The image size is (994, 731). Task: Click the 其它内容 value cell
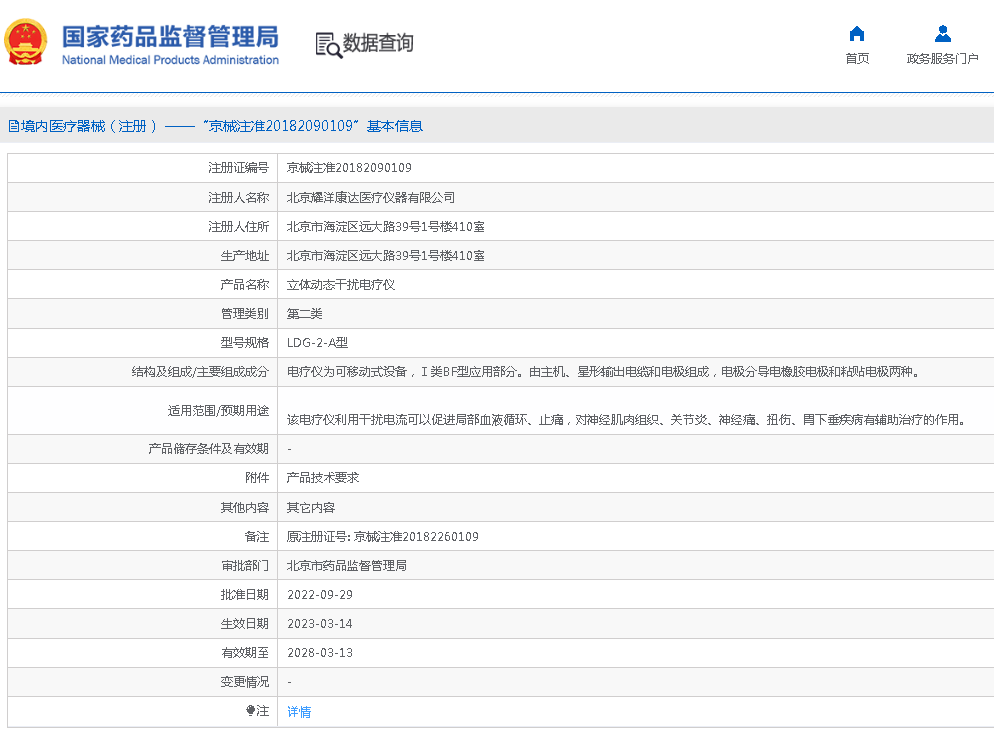click(x=311, y=508)
